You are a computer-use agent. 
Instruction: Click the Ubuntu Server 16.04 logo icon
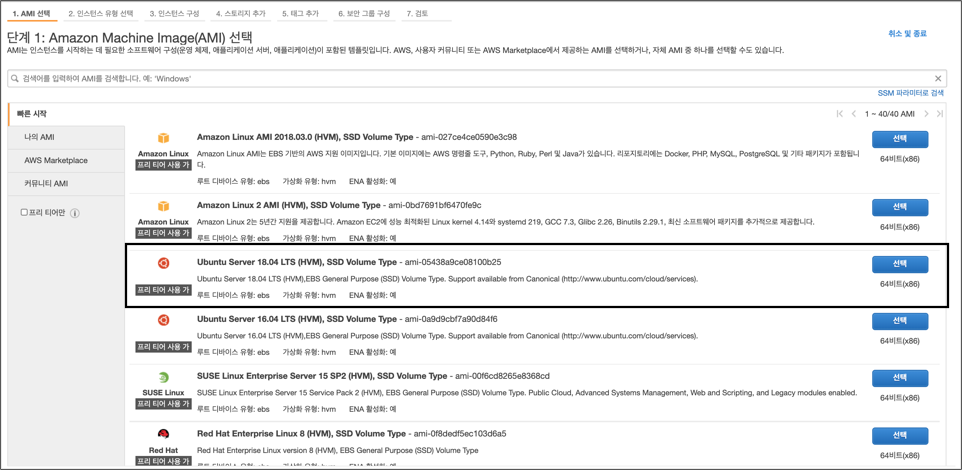(163, 320)
